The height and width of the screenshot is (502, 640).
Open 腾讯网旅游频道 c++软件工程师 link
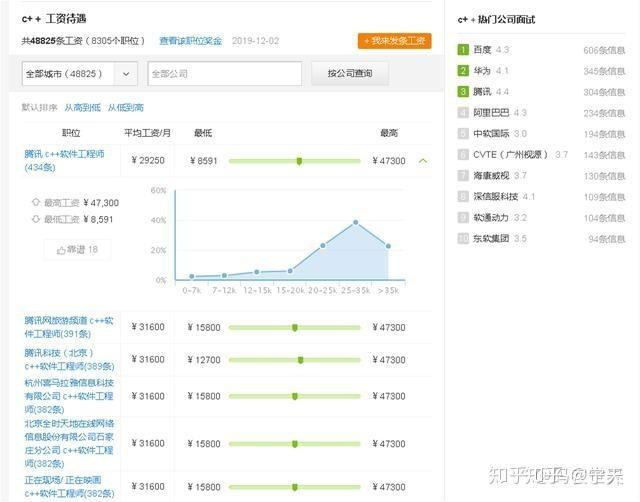(69, 327)
